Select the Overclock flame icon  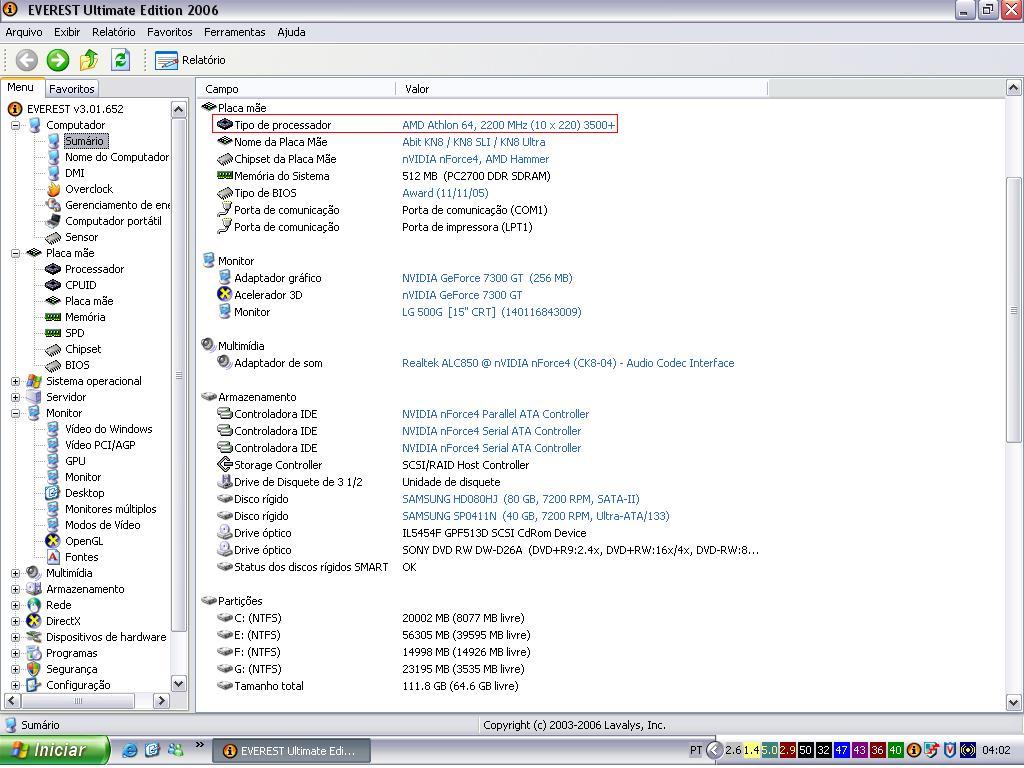tap(54, 189)
